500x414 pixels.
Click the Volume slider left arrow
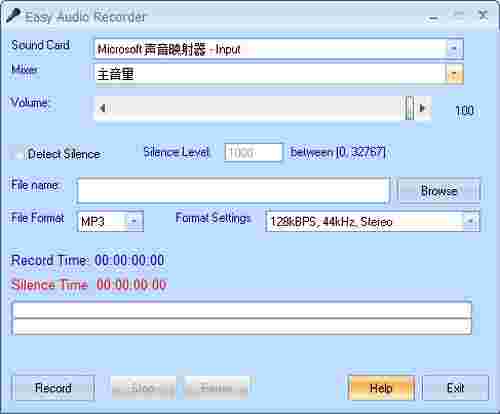click(103, 108)
